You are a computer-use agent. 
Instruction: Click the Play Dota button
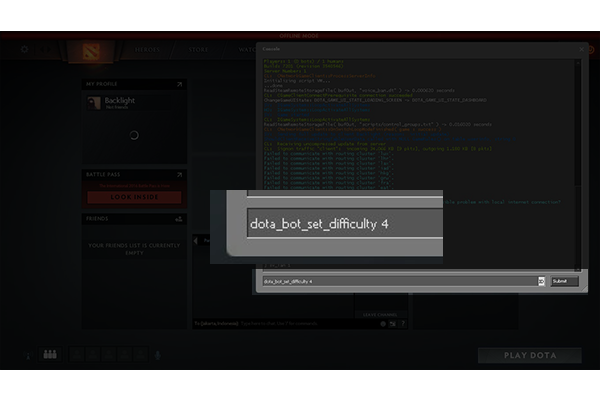(x=530, y=356)
